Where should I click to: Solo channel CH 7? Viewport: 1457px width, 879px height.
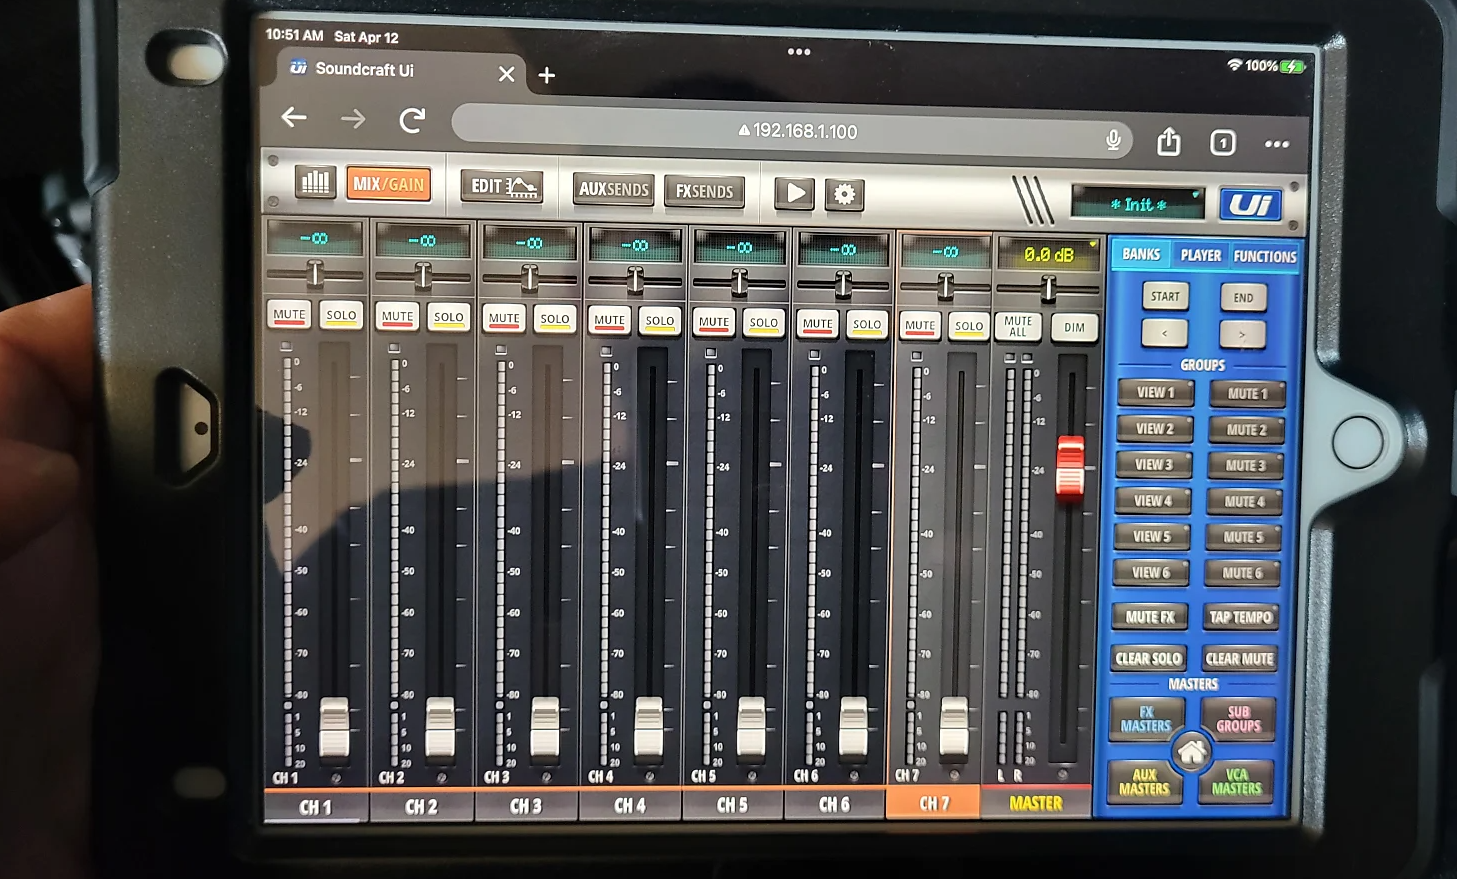[969, 326]
